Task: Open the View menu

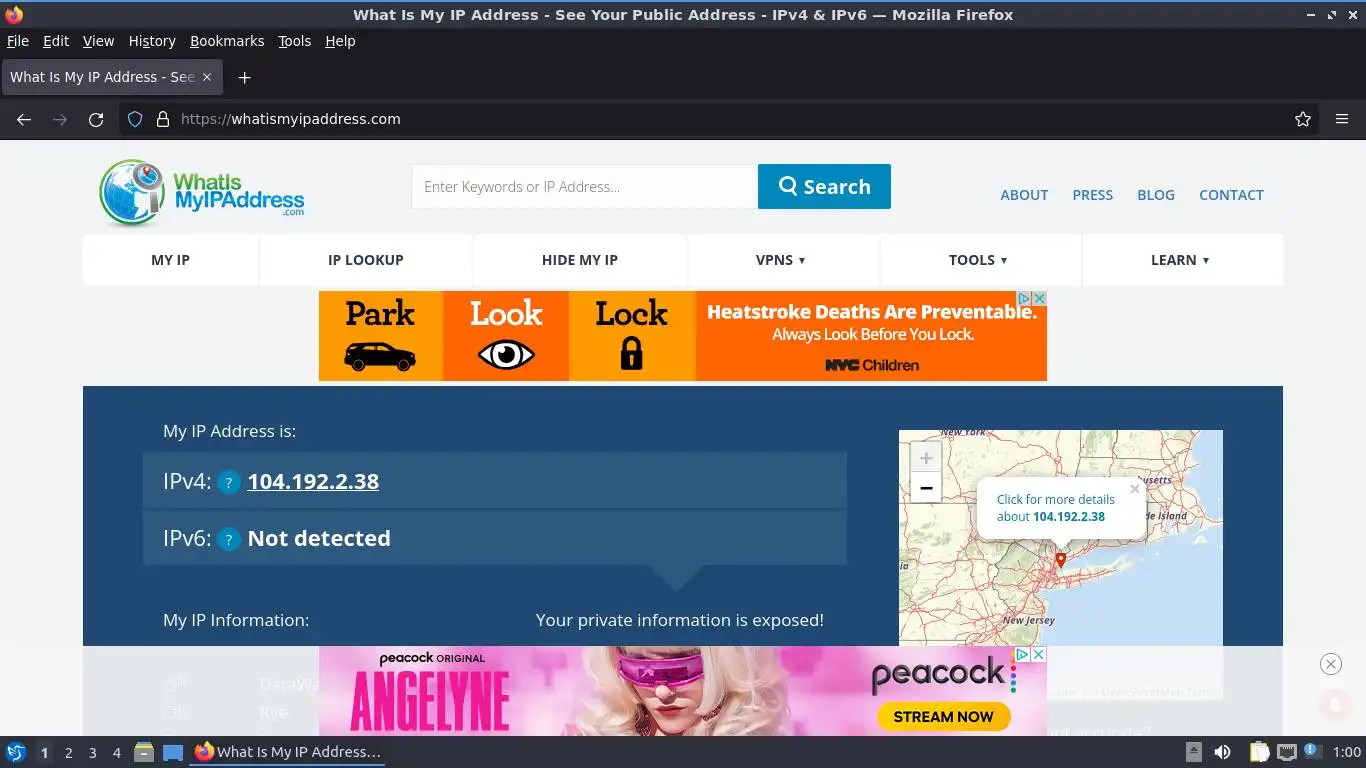Action: click(x=98, y=41)
